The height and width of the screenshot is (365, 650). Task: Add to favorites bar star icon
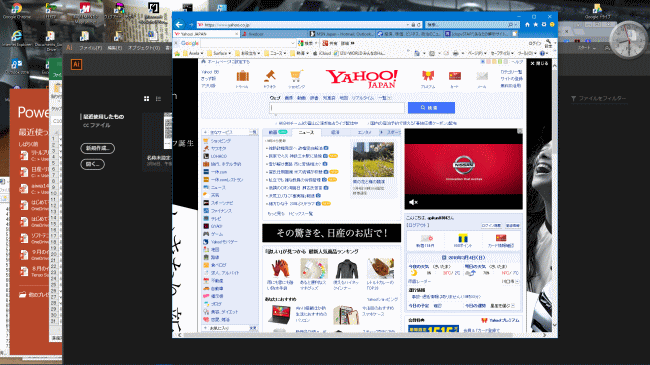pyautogui.click(x=177, y=54)
